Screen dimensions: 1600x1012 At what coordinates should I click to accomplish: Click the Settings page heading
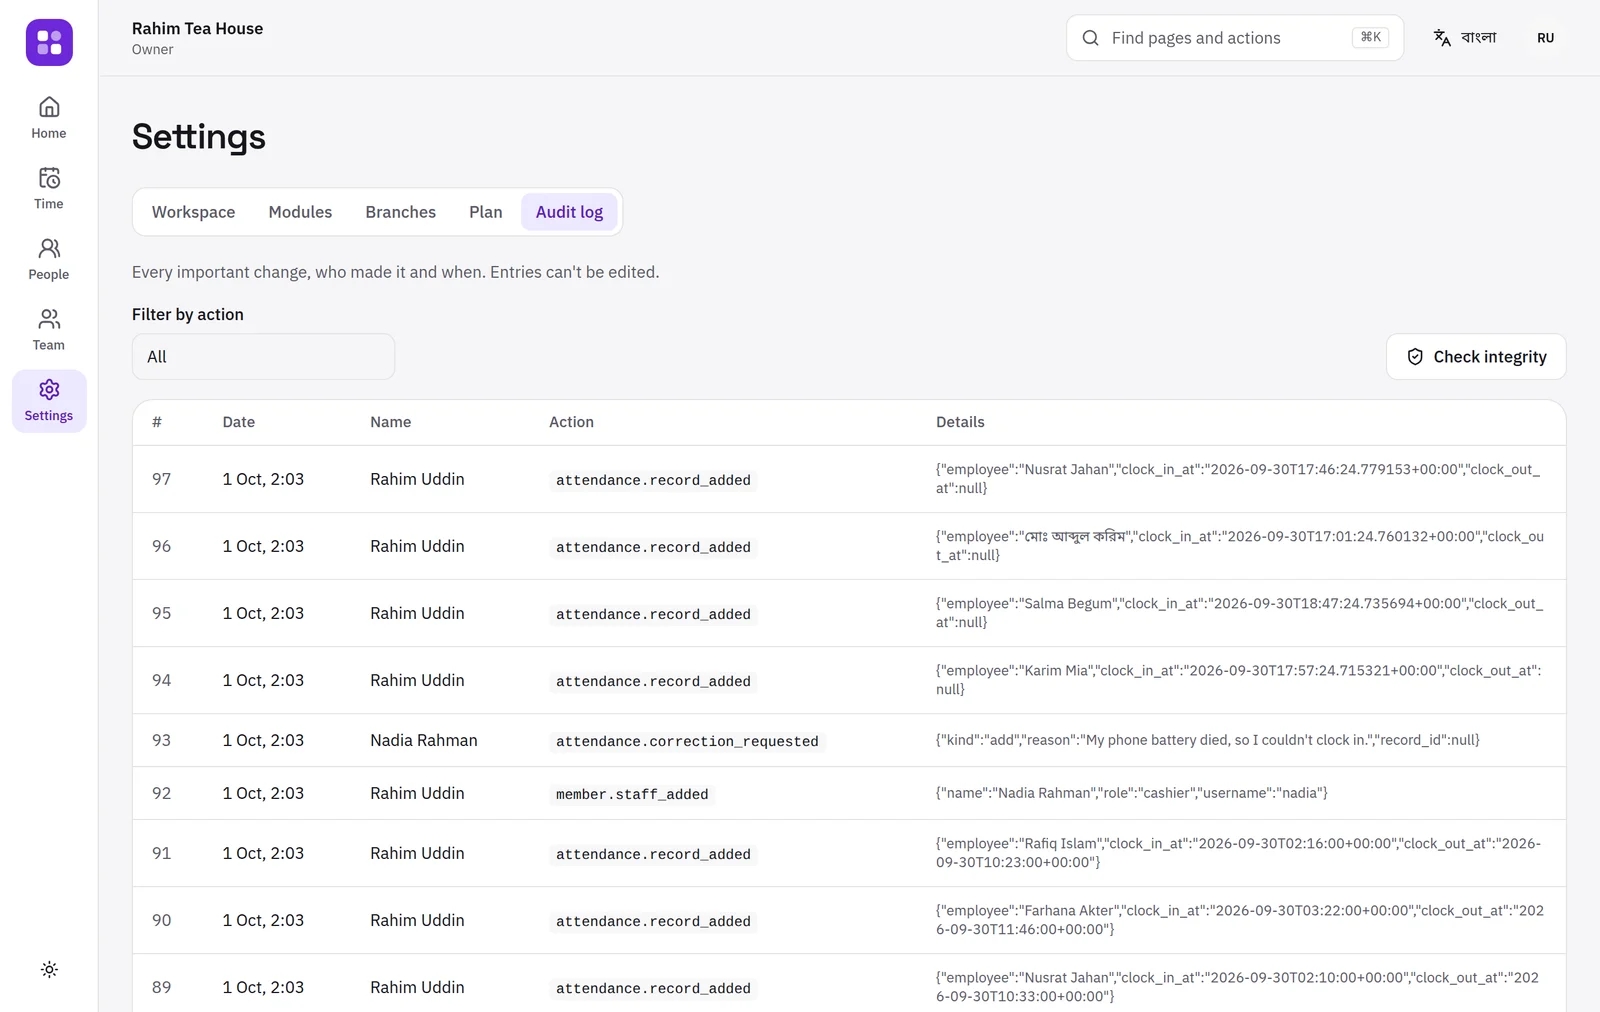(199, 137)
